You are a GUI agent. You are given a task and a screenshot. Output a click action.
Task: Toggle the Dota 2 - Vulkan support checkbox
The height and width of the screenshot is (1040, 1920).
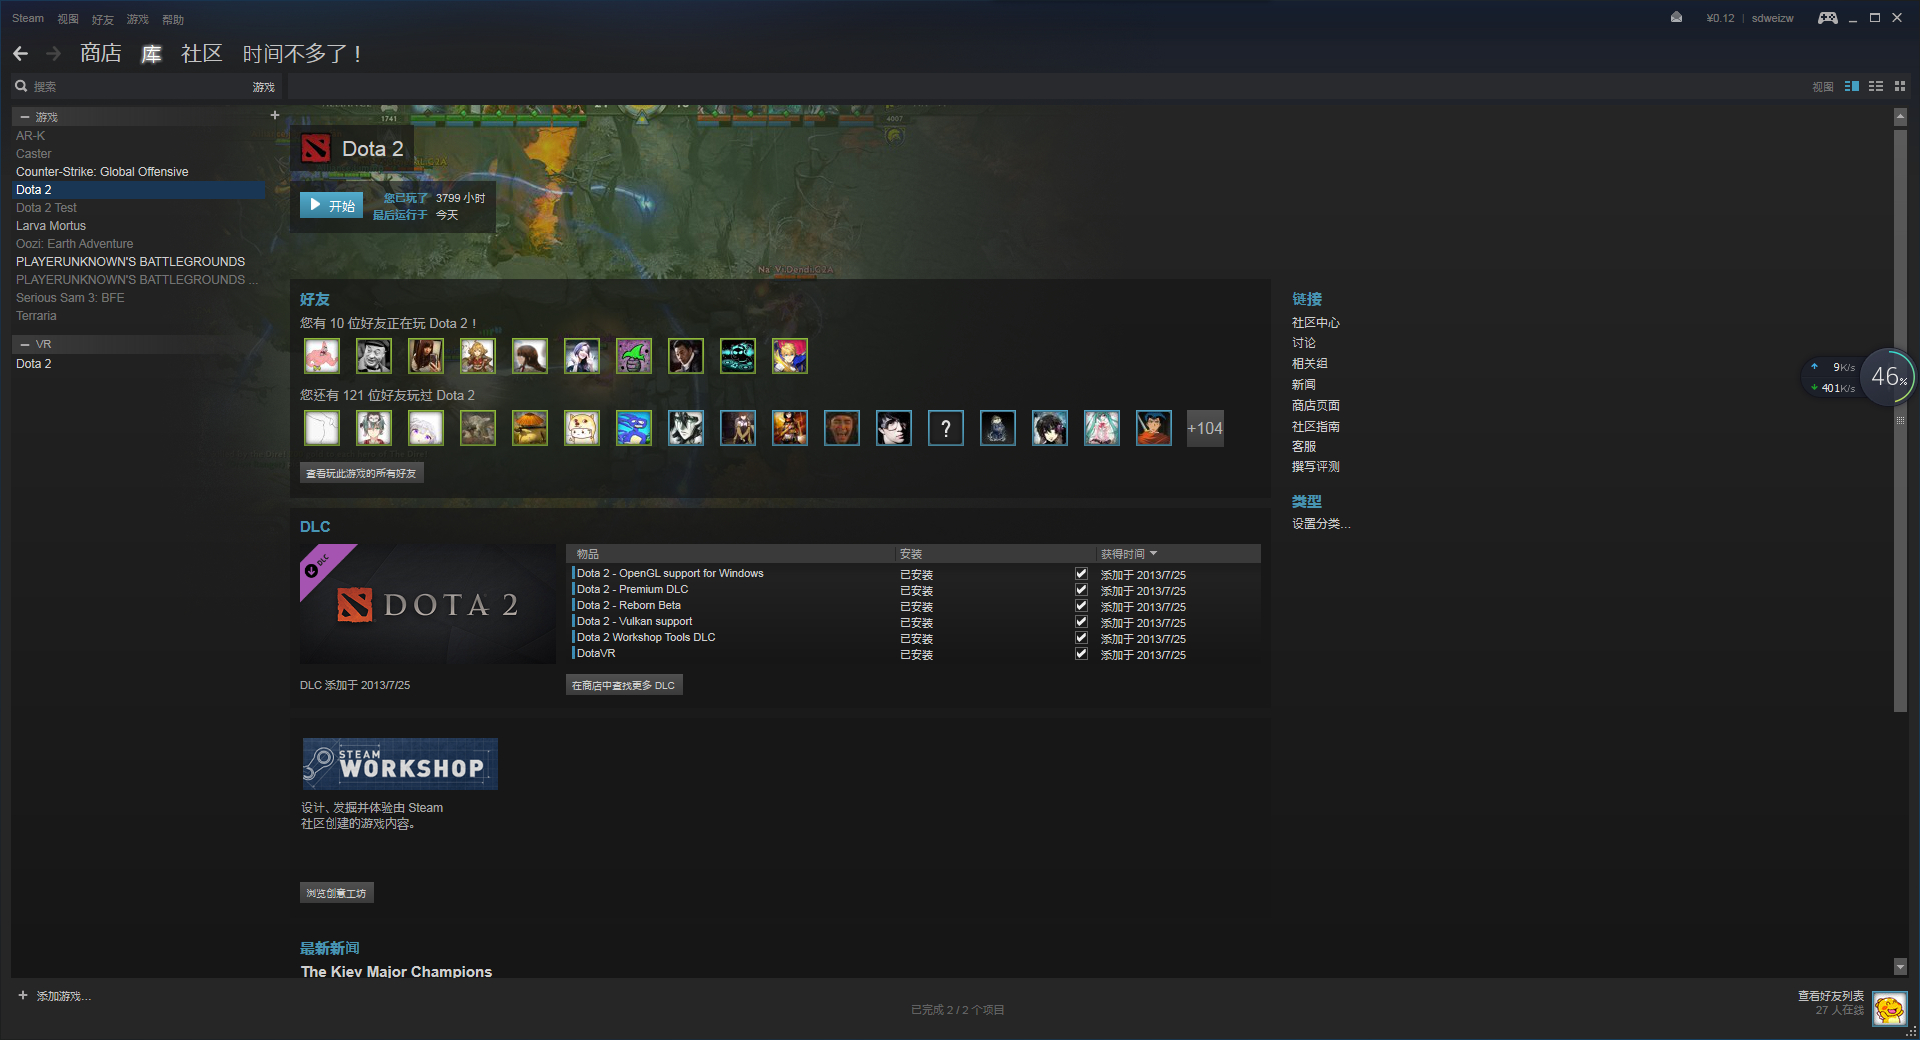[1081, 622]
